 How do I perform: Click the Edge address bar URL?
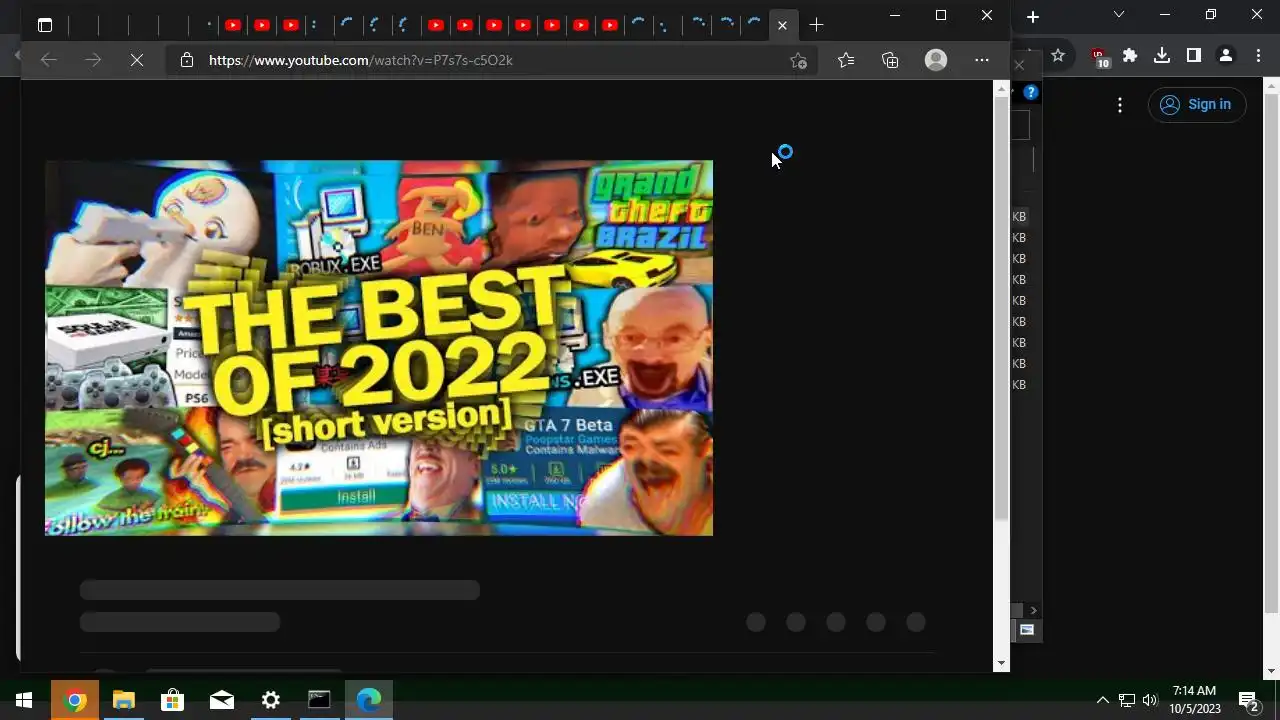point(361,60)
